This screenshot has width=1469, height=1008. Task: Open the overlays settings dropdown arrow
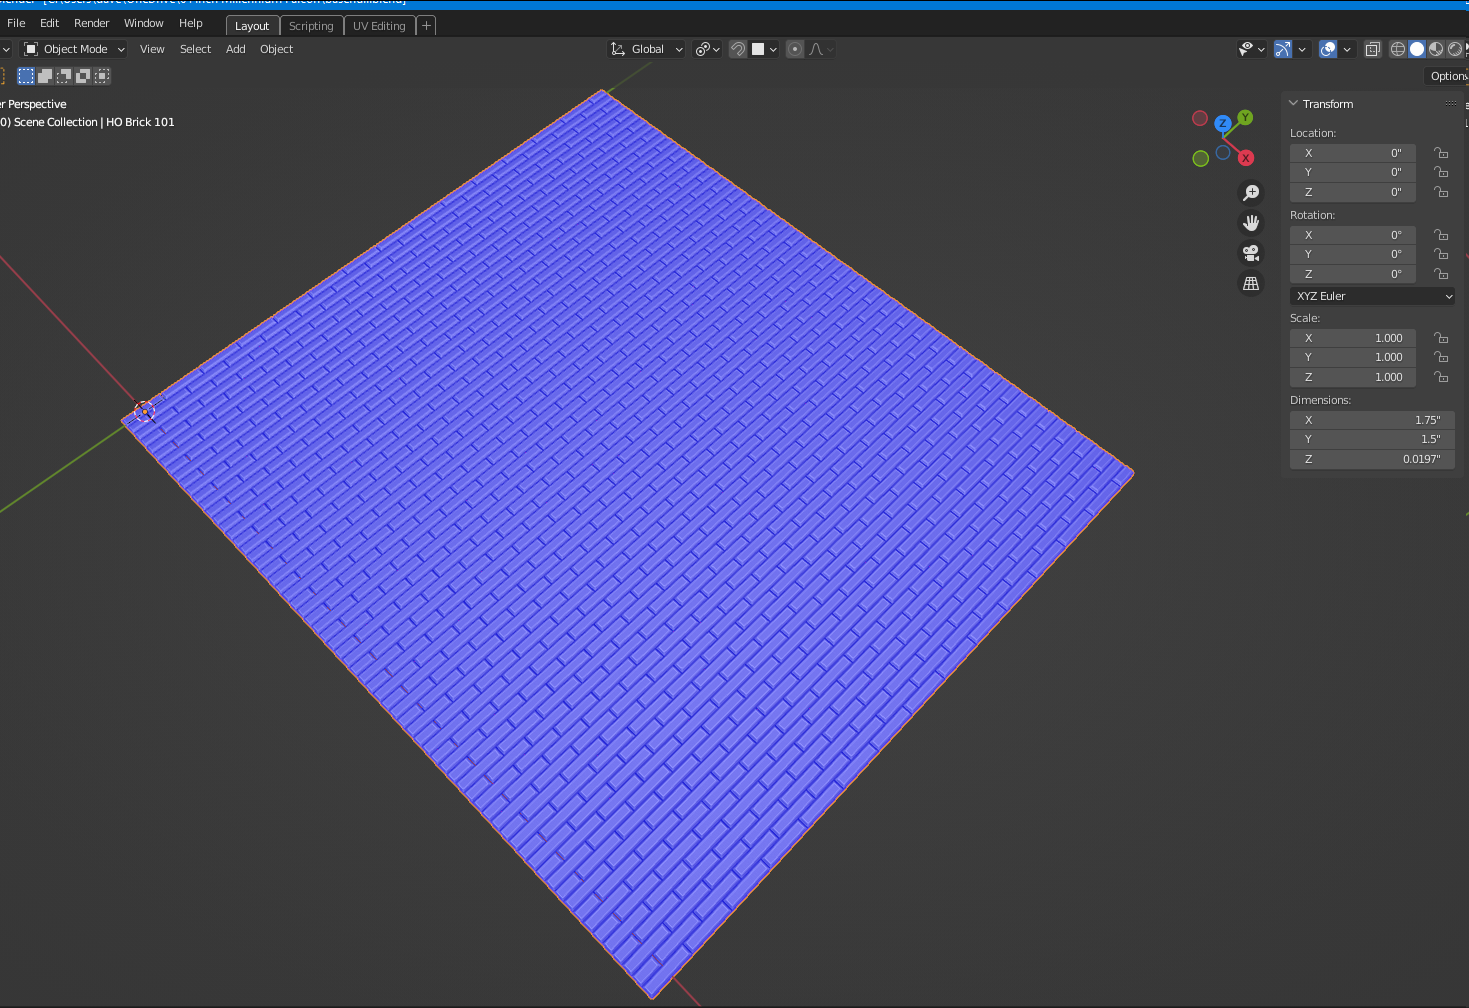tap(1347, 49)
